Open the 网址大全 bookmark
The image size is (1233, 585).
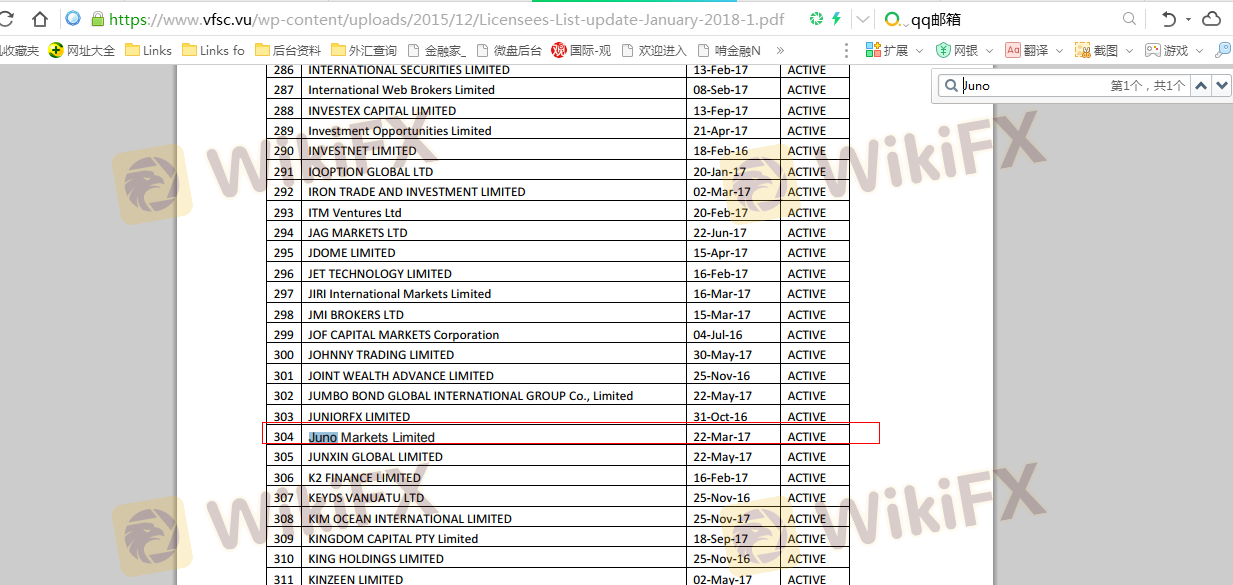coord(82,50)
